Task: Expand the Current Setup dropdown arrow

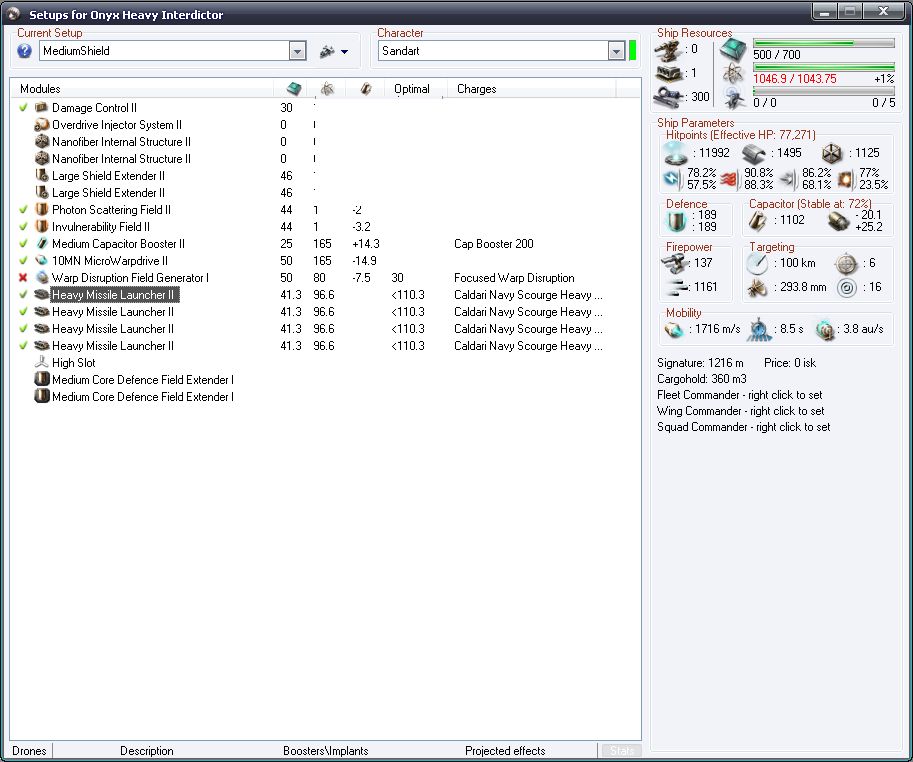Action: click(297, 51)
